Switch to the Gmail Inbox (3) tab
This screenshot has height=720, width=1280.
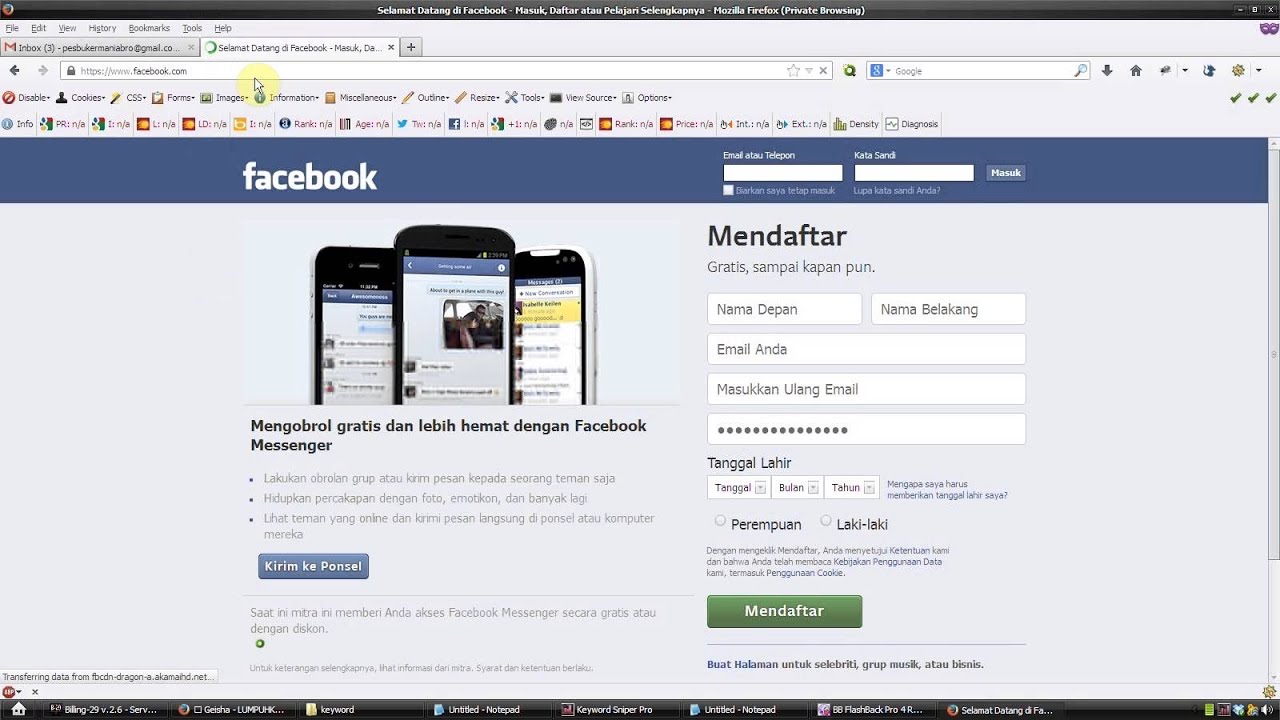click(x=100, y=47)
